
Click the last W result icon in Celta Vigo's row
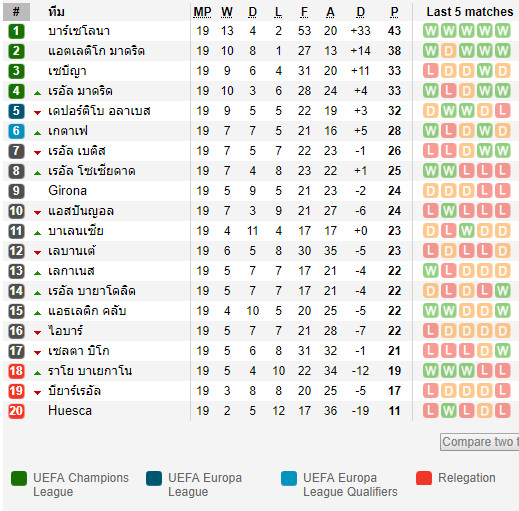(502, 351)
